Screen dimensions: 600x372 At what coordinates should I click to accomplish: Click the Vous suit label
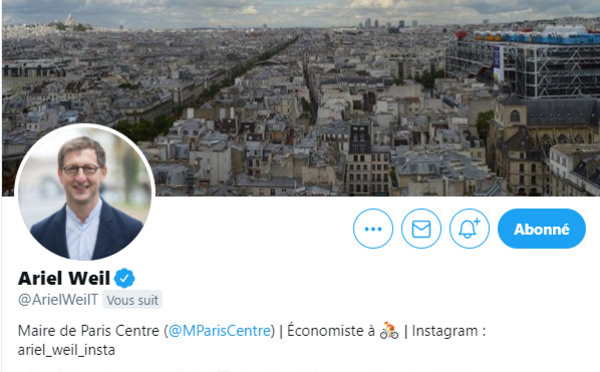[132, 300]
